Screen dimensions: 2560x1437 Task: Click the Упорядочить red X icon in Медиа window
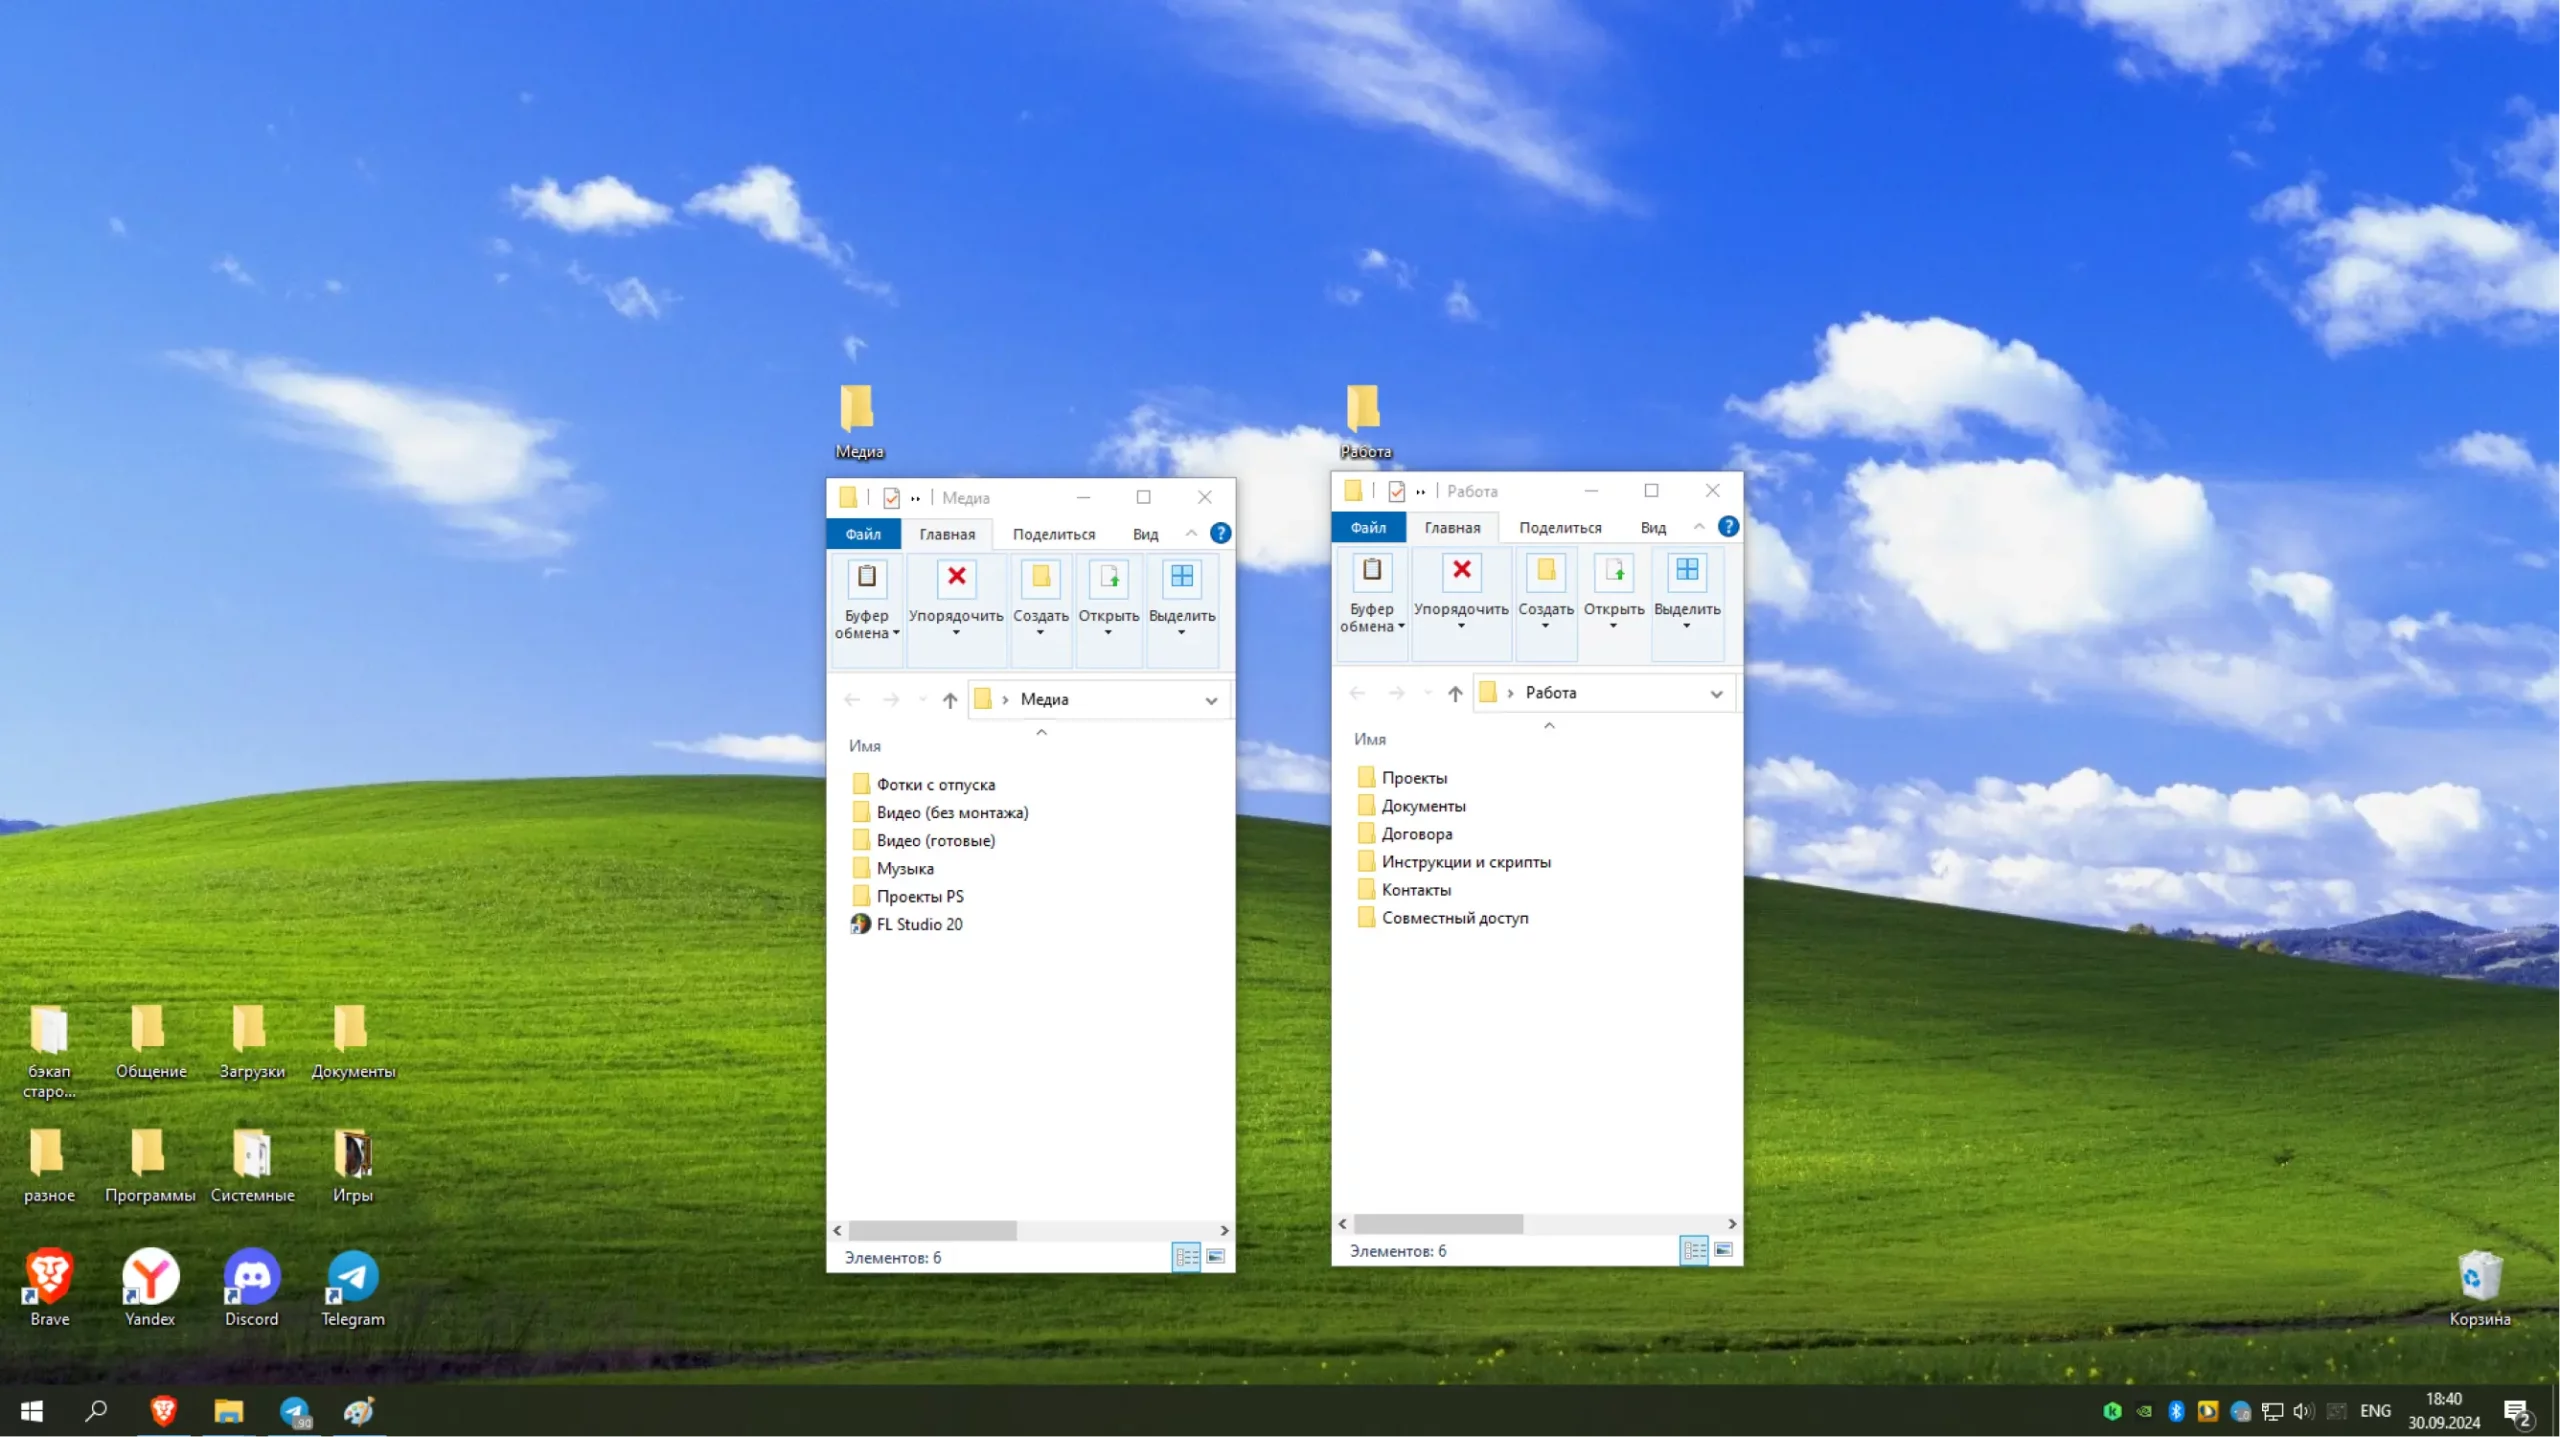coord(956,577)
